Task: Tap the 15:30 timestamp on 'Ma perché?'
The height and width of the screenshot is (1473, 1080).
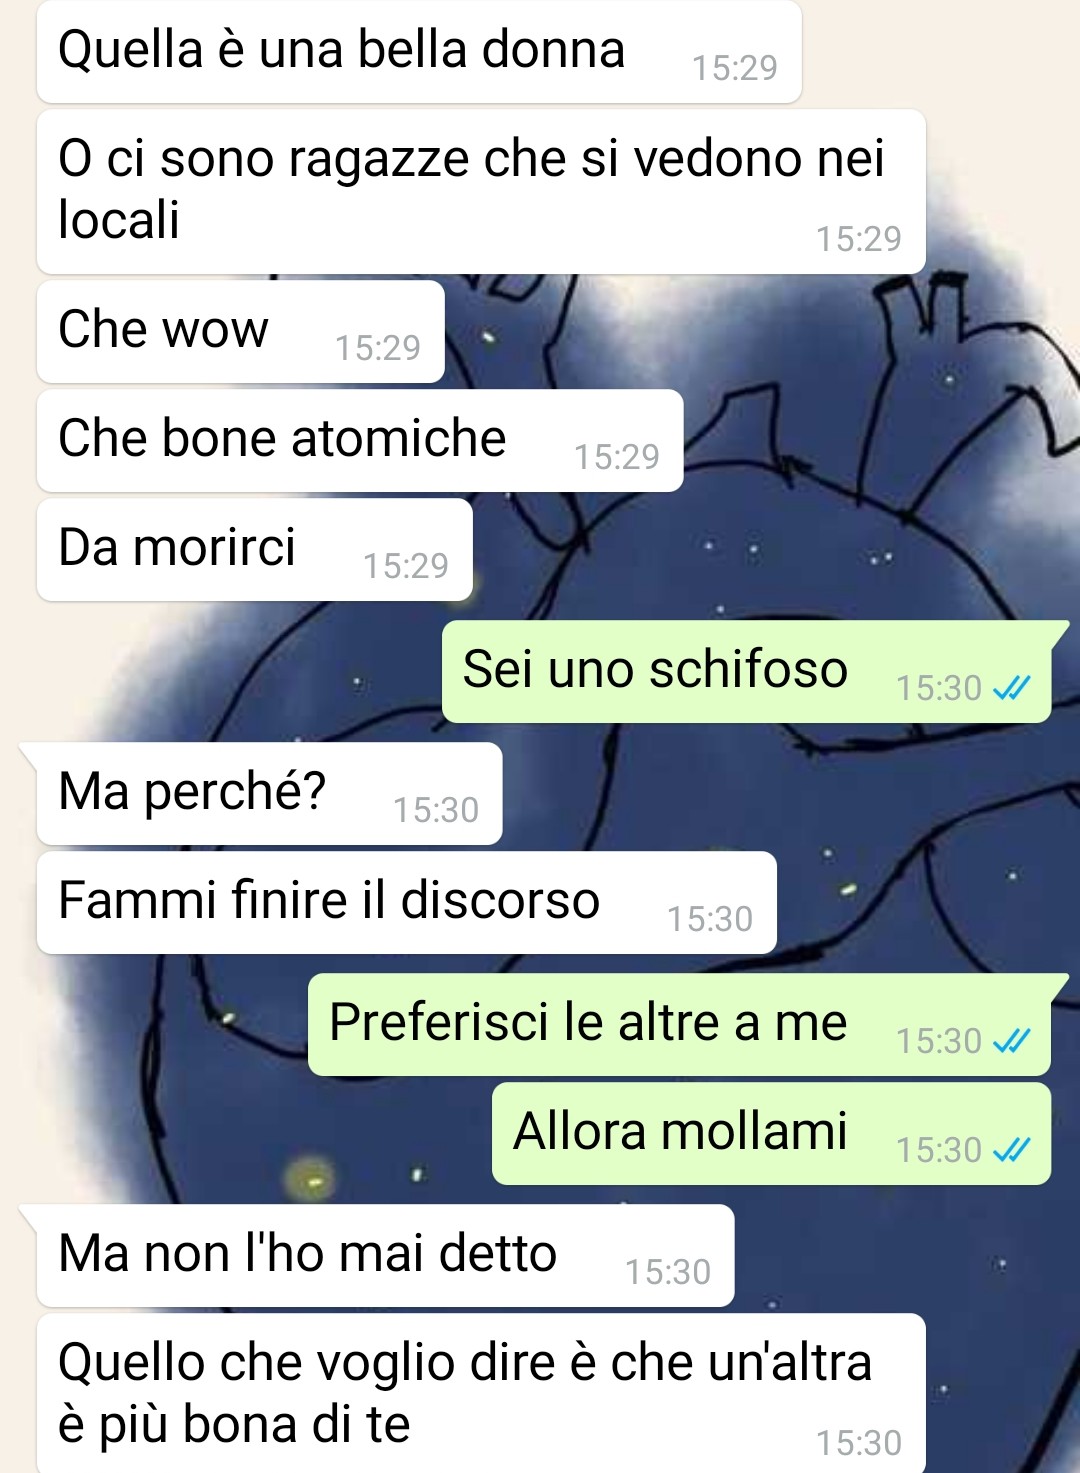Action: [436, 810]
